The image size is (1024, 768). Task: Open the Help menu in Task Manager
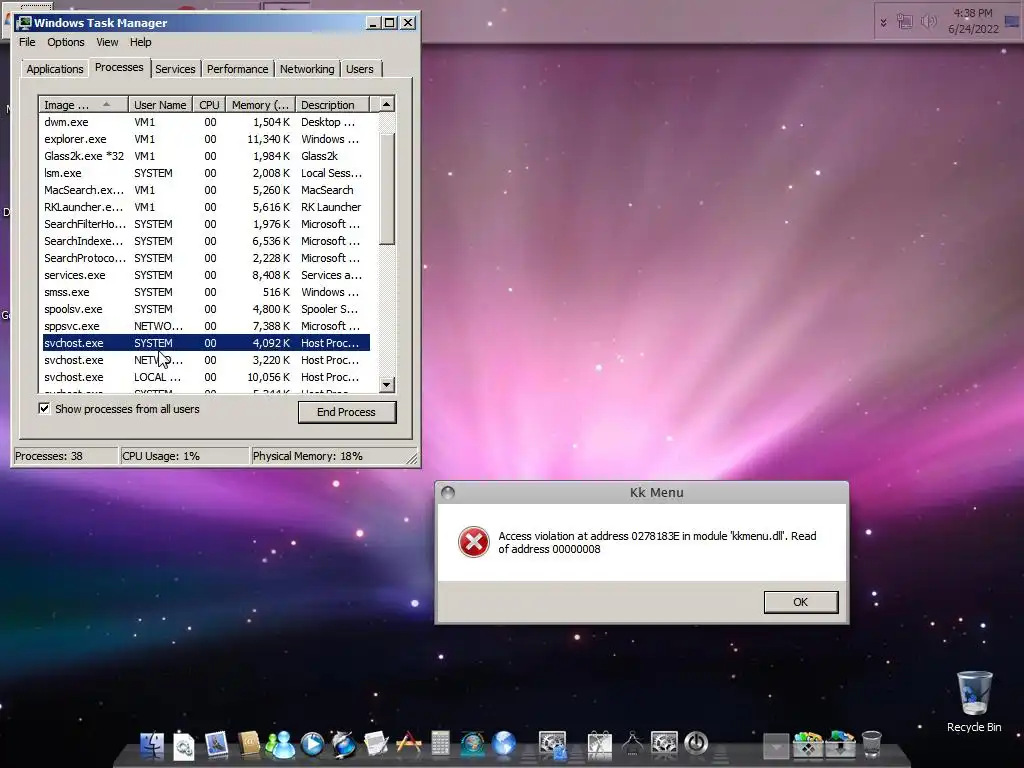pos(140,42)
